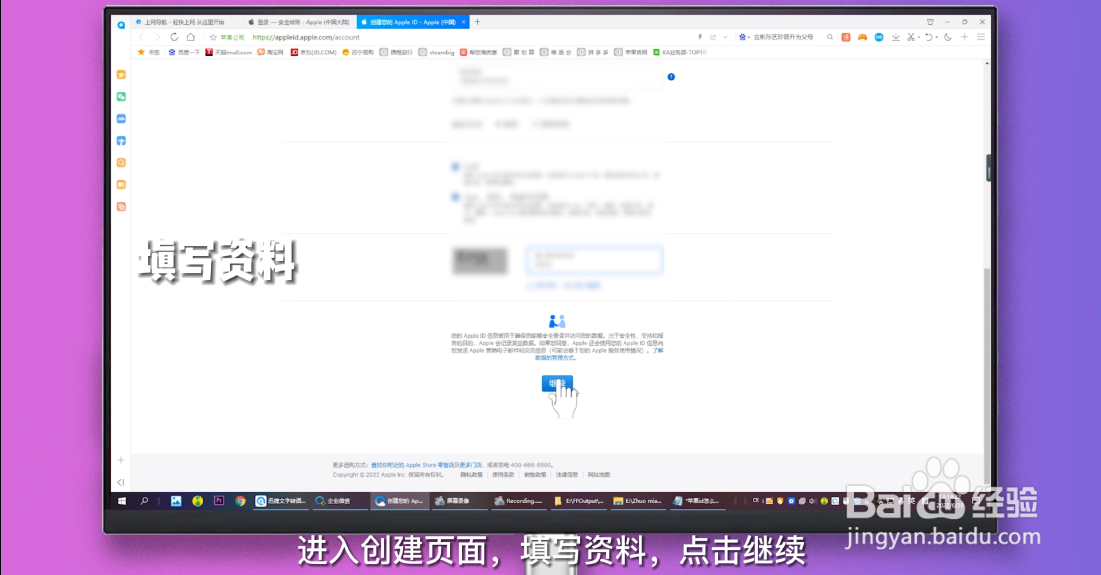Open the 使用条款 footer link
The height and width of the screenshot is (575, 1101).
coord(503,475)
